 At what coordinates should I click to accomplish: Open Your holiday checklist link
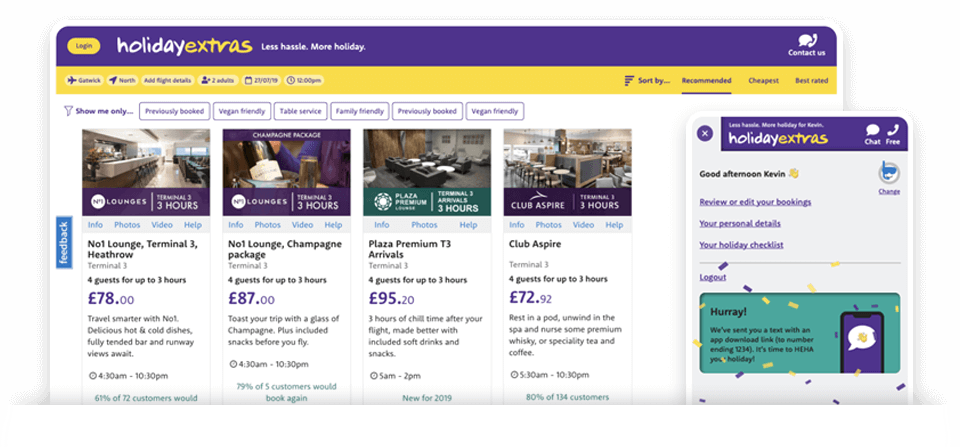(x=741, y=245)
